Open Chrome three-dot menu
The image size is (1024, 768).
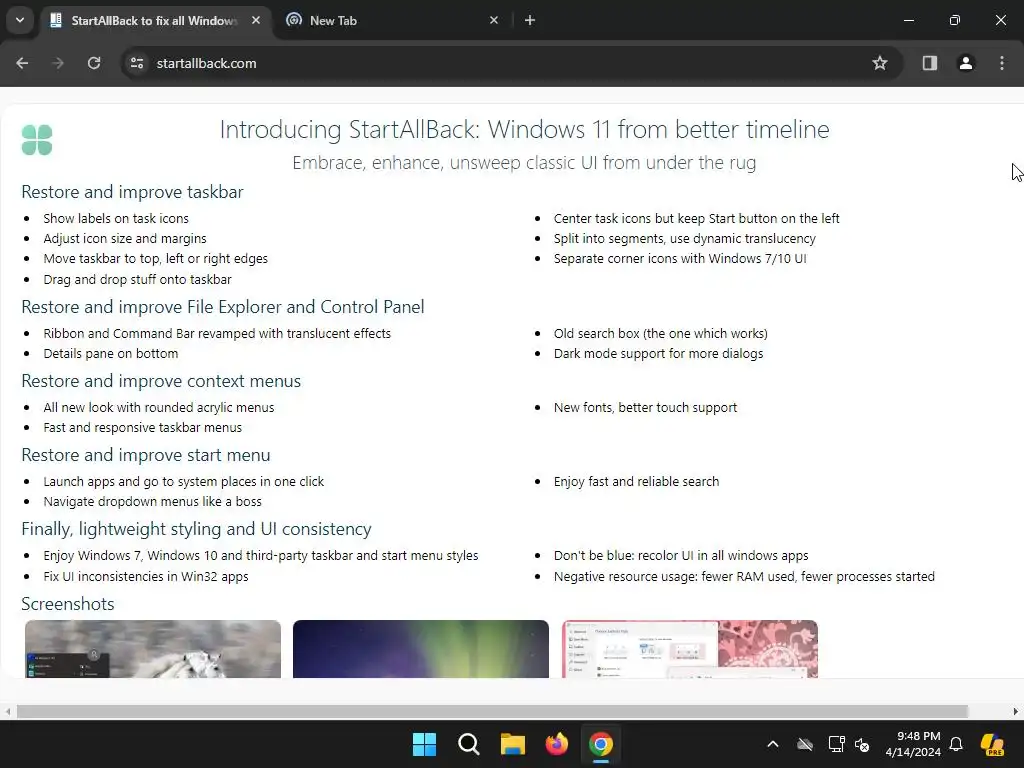(1002, 63)
